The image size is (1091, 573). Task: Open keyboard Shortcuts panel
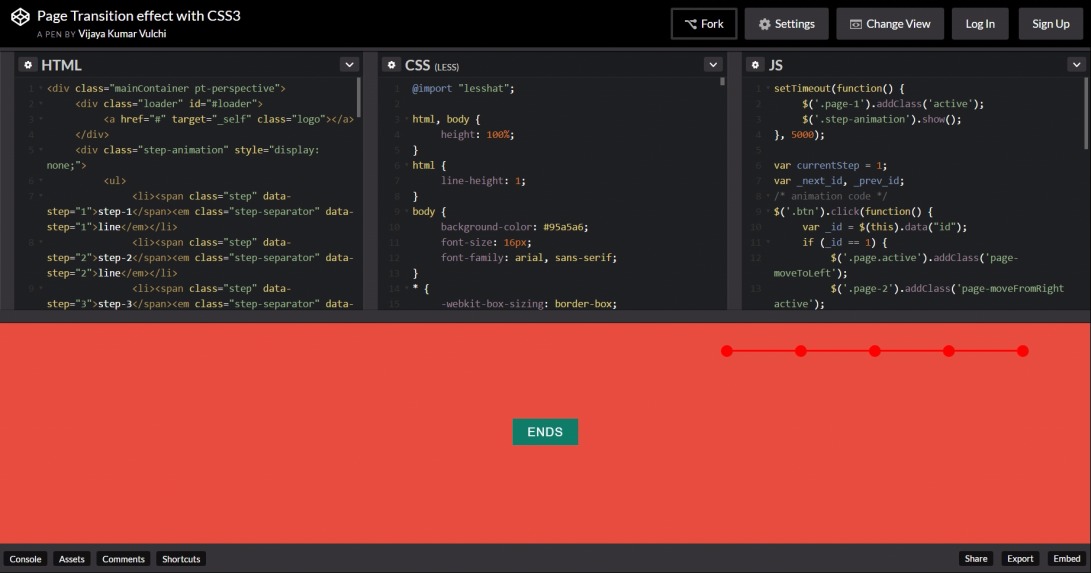coord(181,559)
